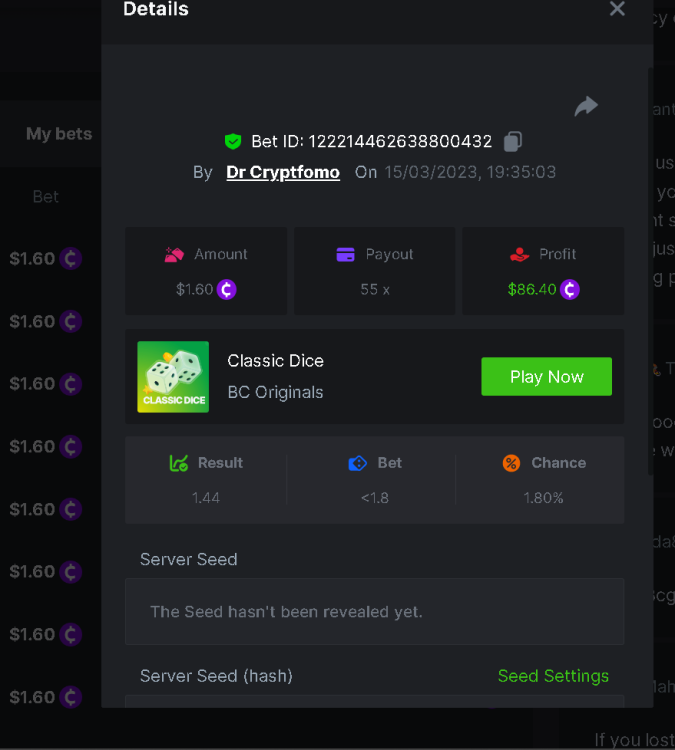Click the Server Seed field
Image resolution: width=675 pixels, height=750 pixels.
point(374,611)
